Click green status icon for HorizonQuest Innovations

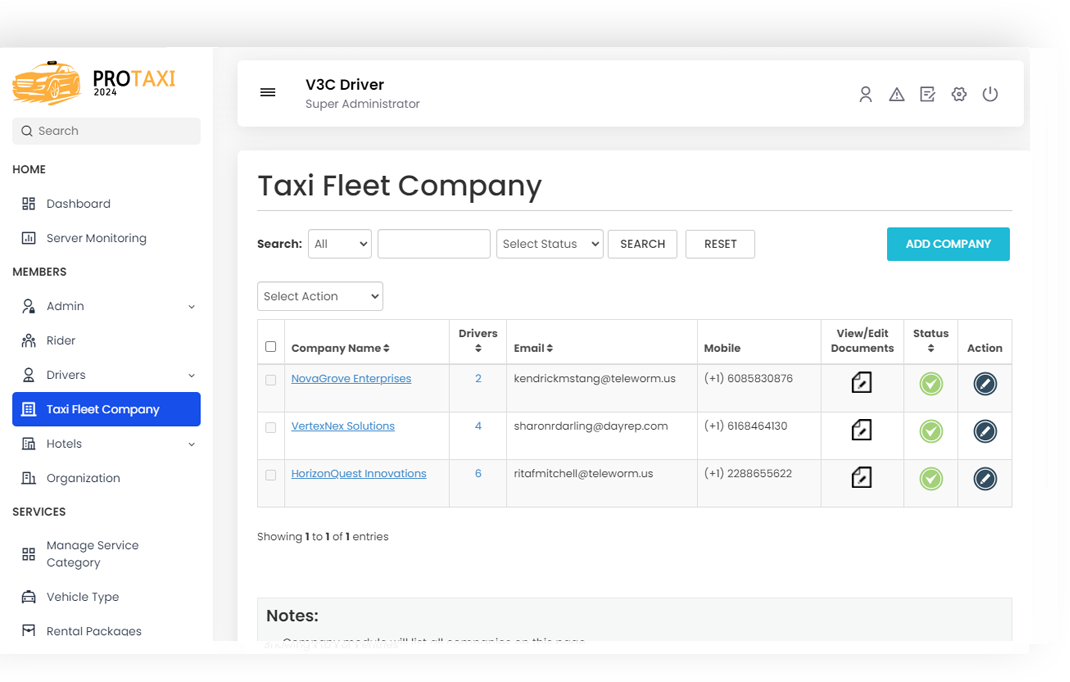tap(931, 479)
